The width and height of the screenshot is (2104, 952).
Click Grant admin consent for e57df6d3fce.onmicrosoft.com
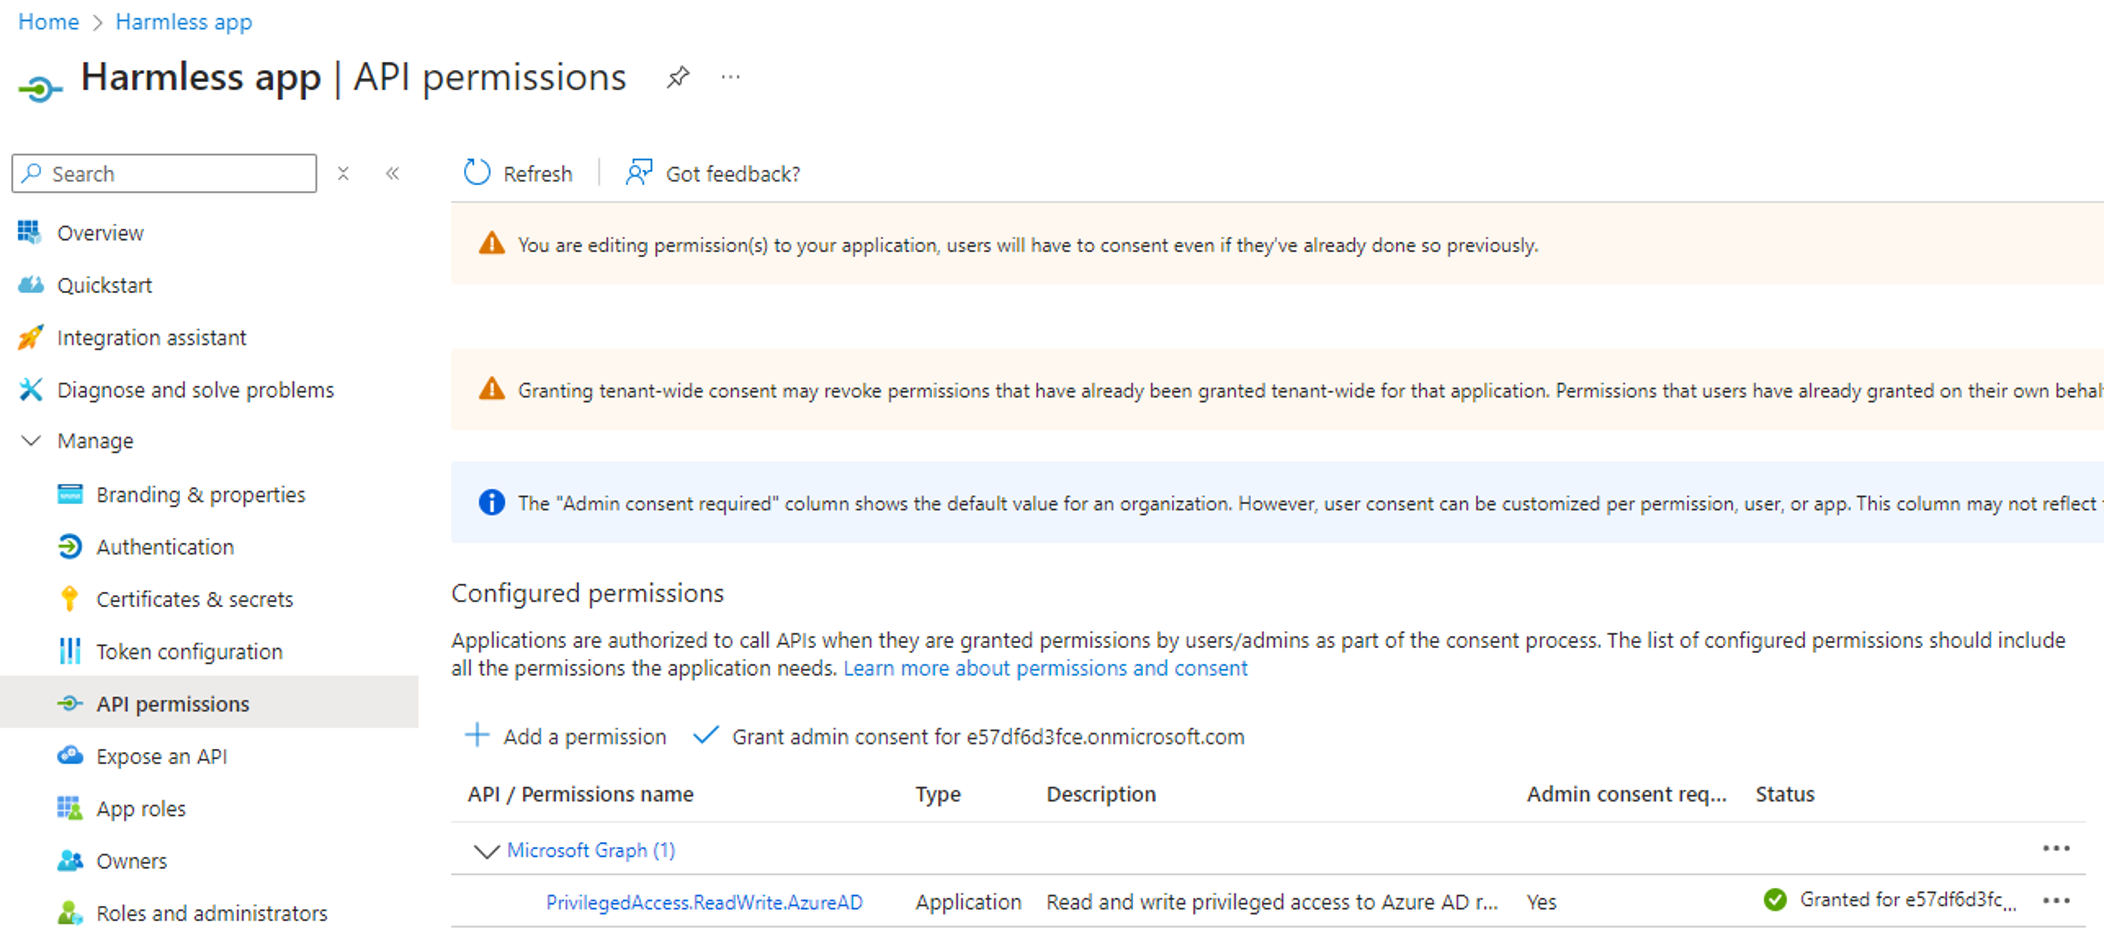pyautogui.click(x=969, y=736)
